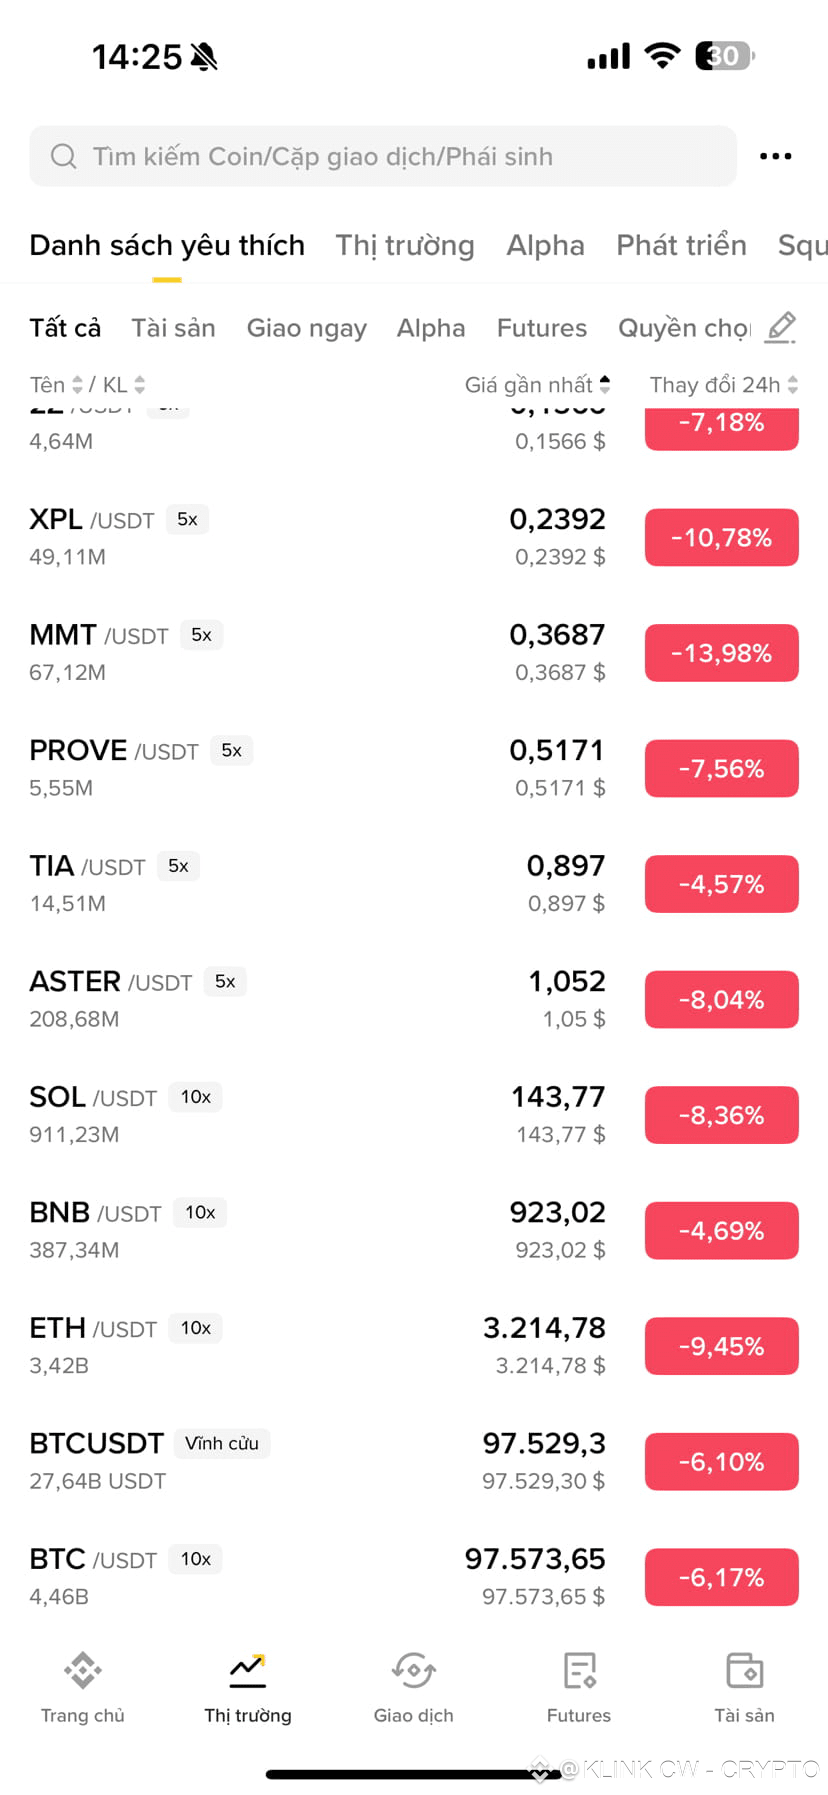Image resolution: width=828 pixels, height=1795 pixels.
Task: Open the ETH/USDT pair row
Action: pyautogui.click(x=414, y=1346)
